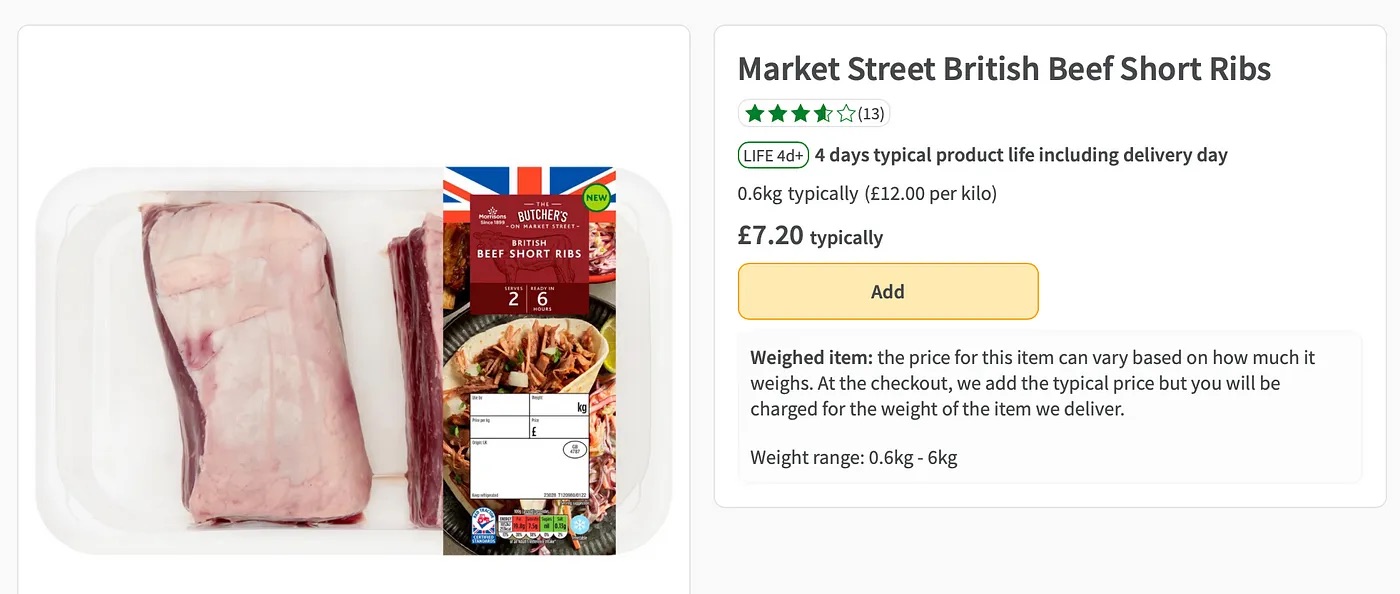Click the Red Tractor certified logo
The height and width of the screenshot is (594, 1400).
tap(483, 523)
